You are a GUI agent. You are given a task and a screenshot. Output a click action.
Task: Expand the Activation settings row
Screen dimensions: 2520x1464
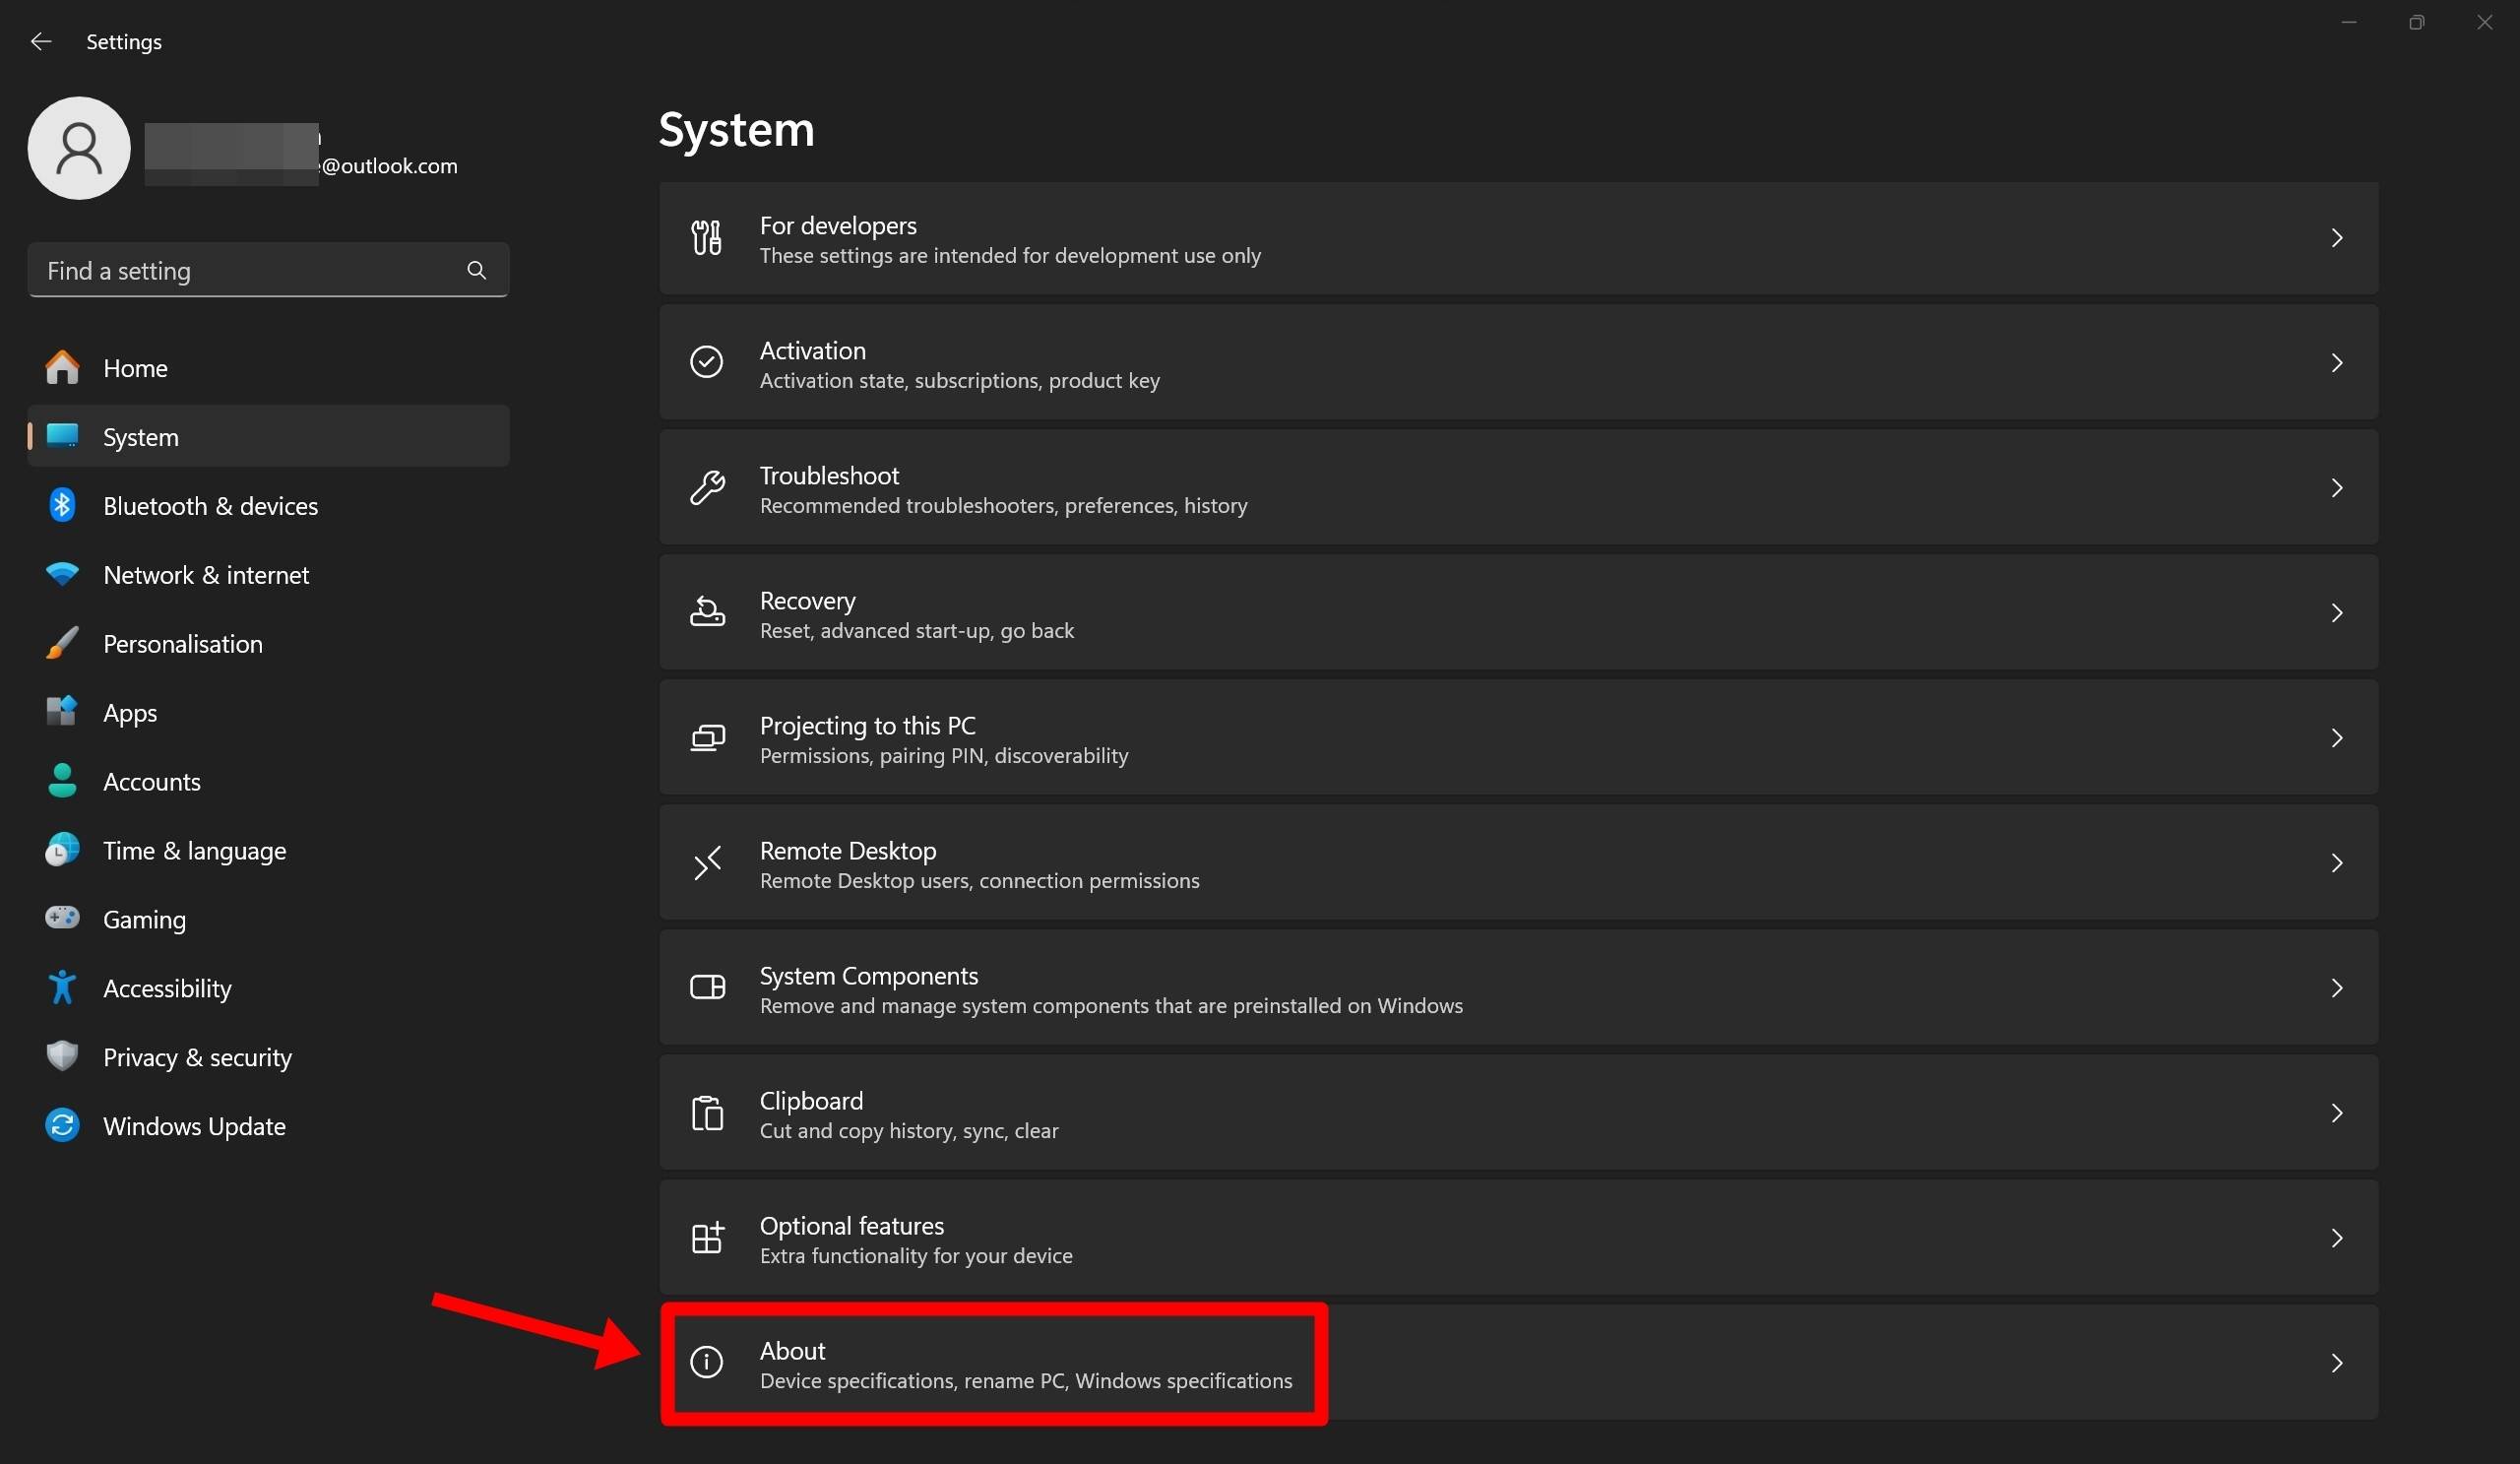(x=1517, y=363)
